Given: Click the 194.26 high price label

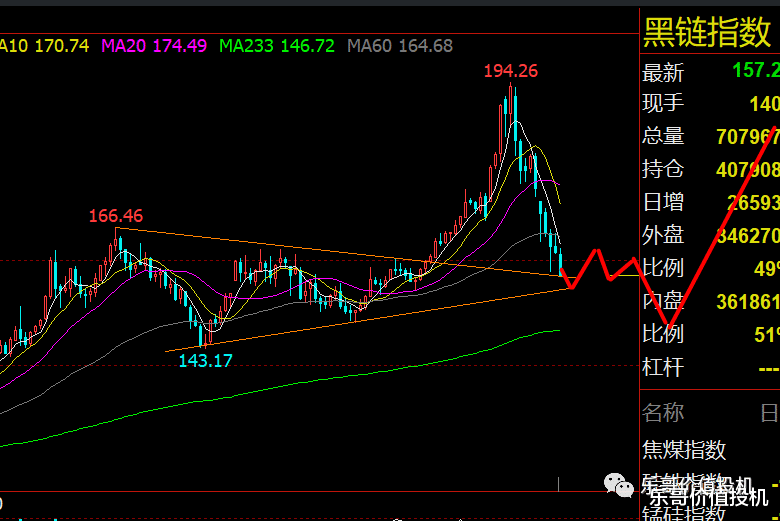Looking at the screenshot, I should [511, 71].
